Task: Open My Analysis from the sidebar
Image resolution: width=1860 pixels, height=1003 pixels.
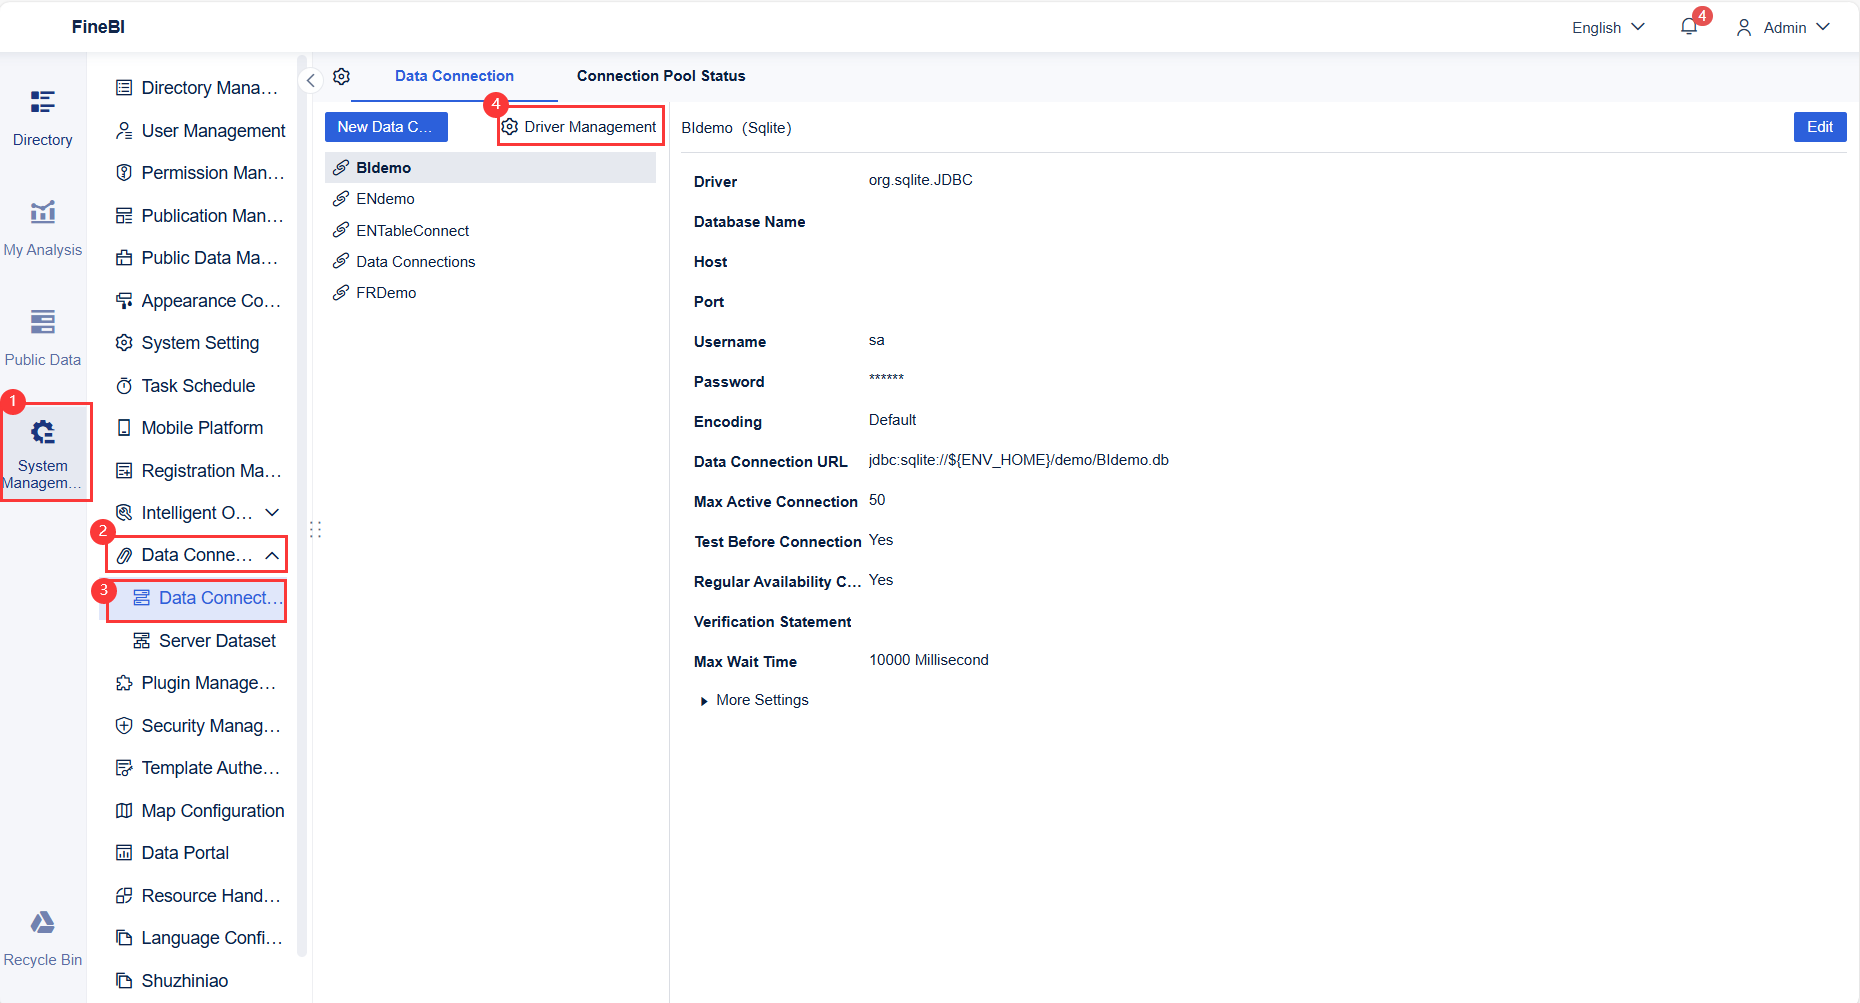Action: pos(42,227)
